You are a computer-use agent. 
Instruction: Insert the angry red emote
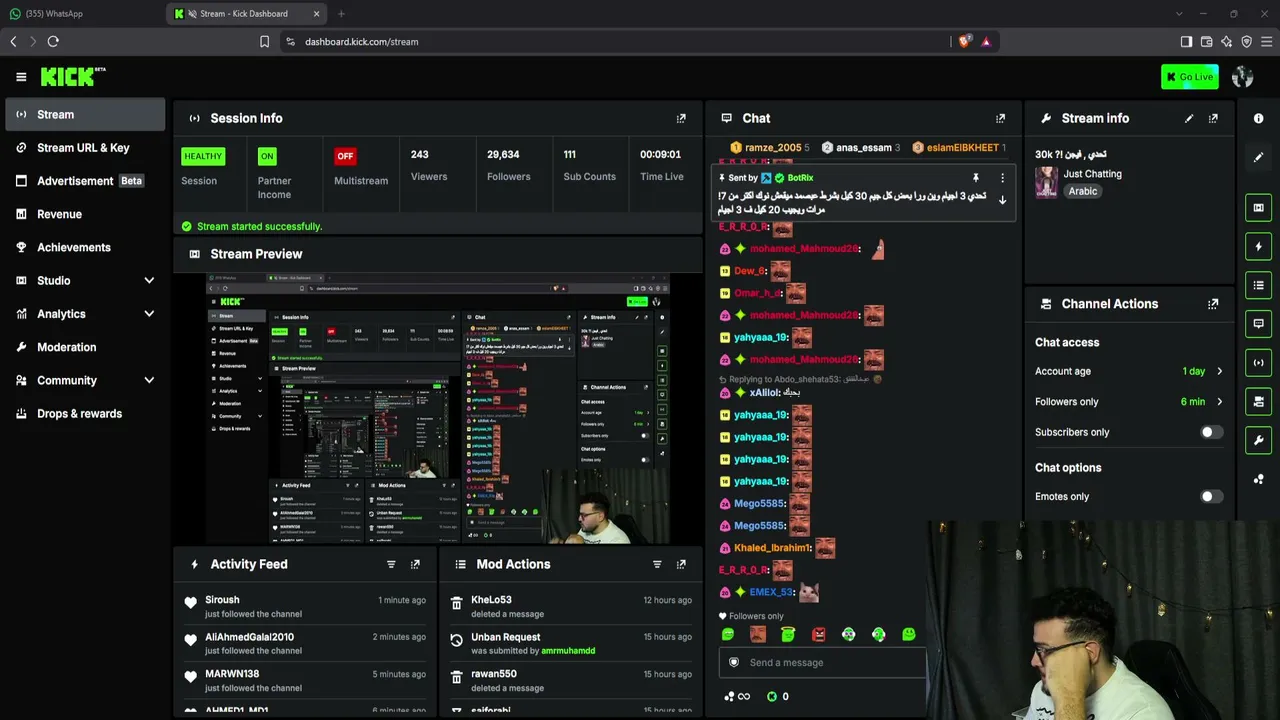[x=818, y=634]
